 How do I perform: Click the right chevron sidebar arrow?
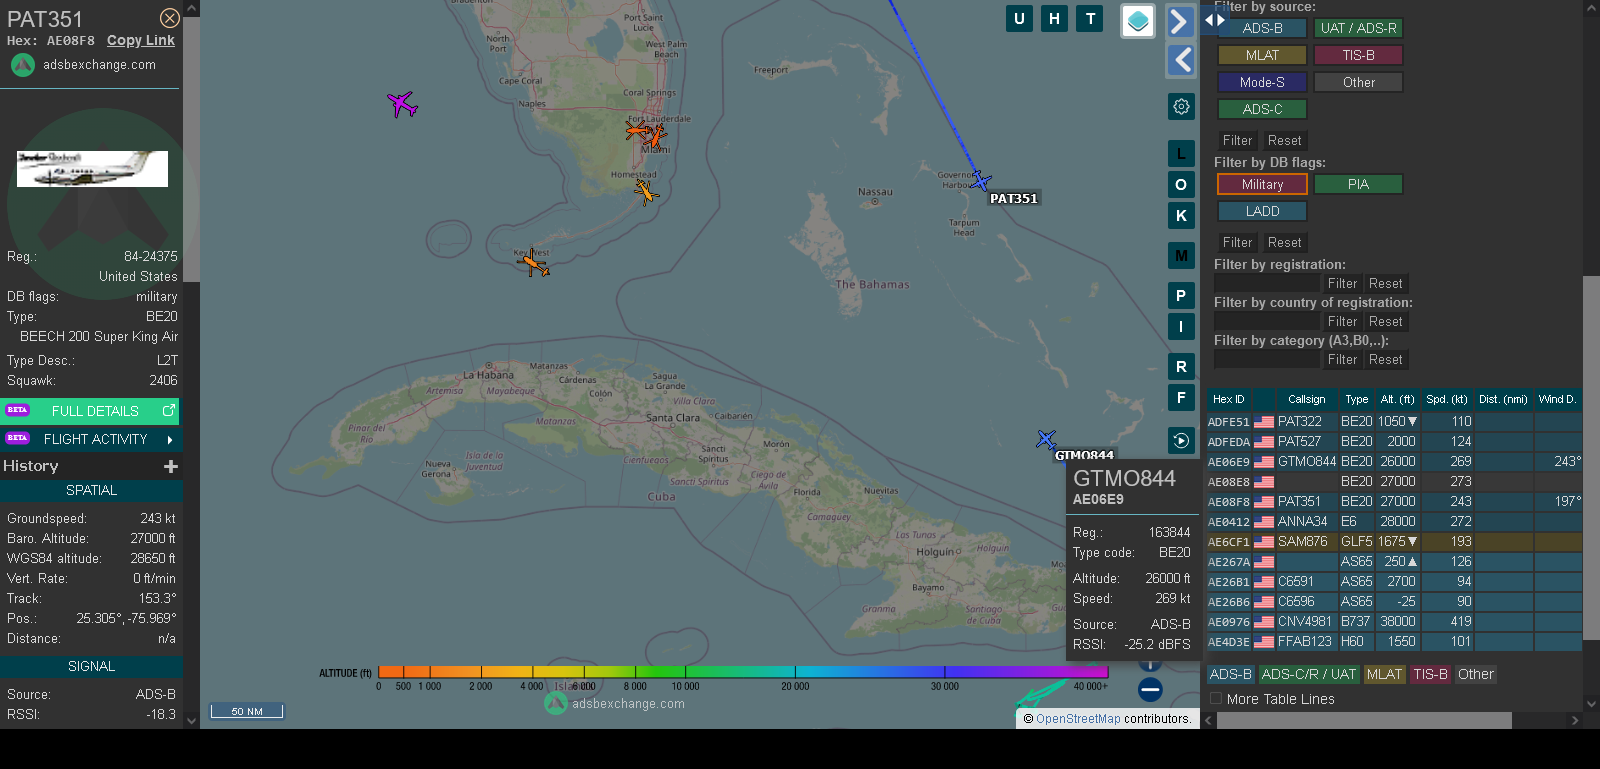(1181, 21)
